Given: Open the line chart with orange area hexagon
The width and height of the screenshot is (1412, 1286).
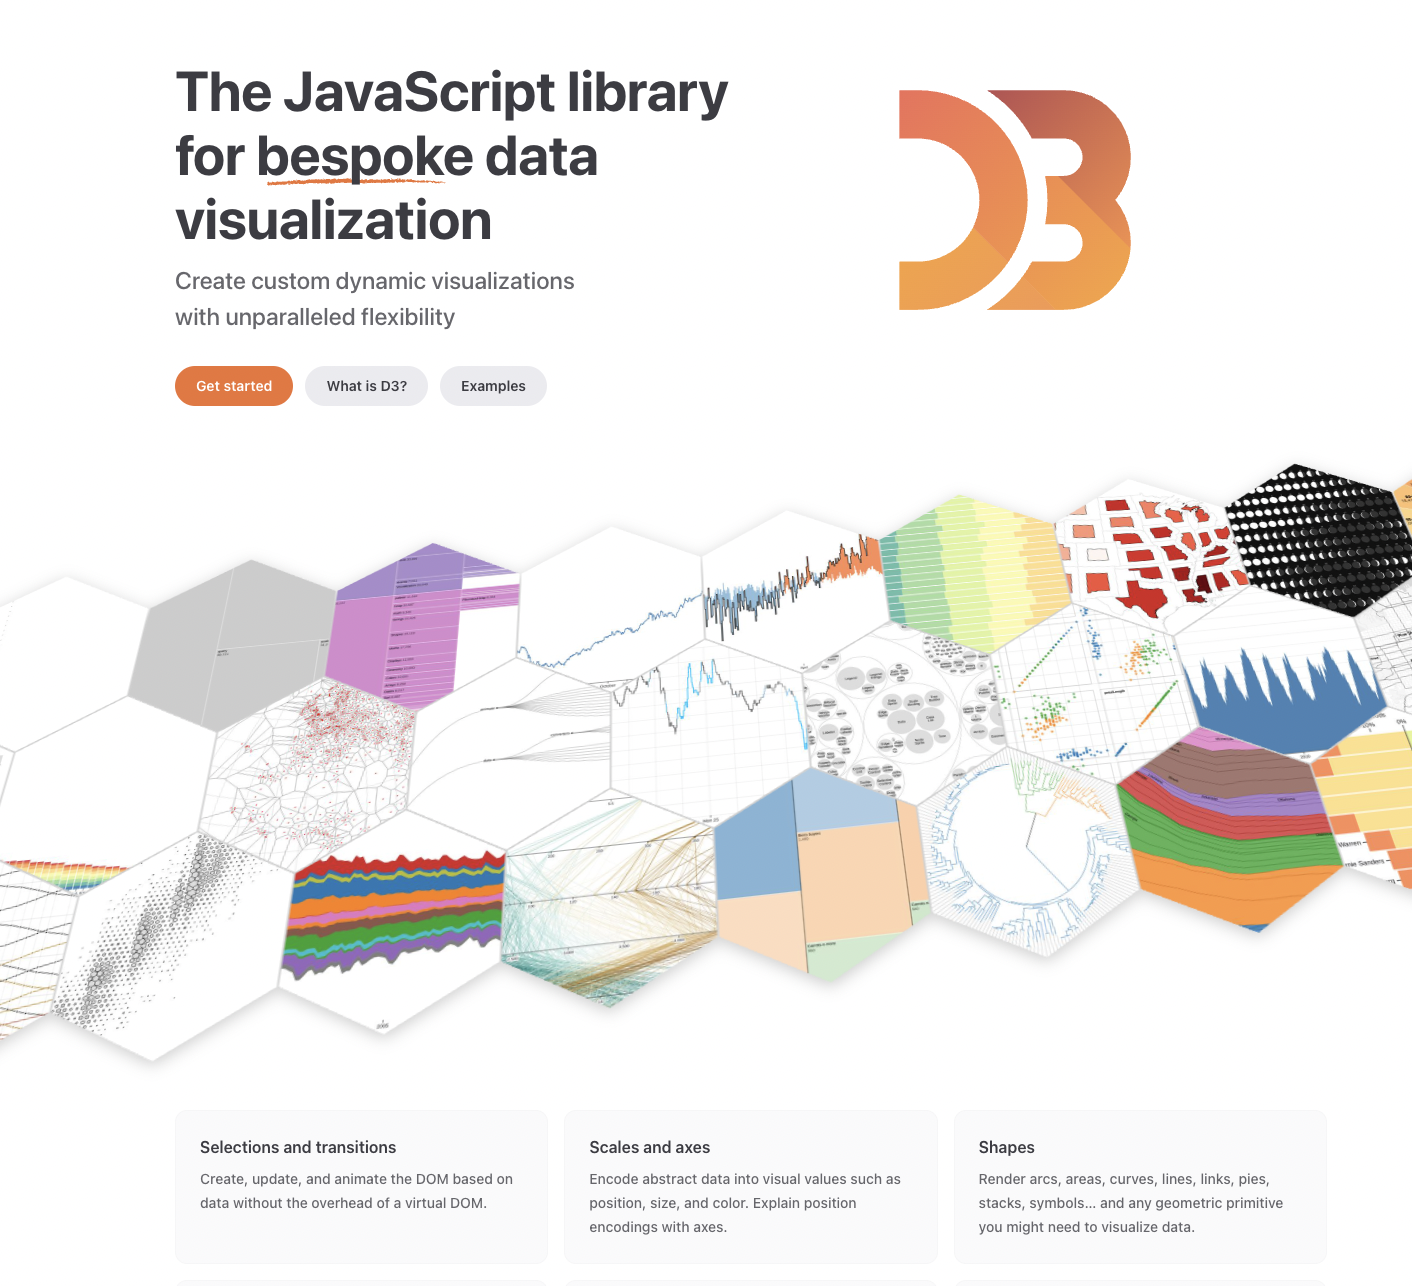Looking at the screenshot, I should pos(795,590).
